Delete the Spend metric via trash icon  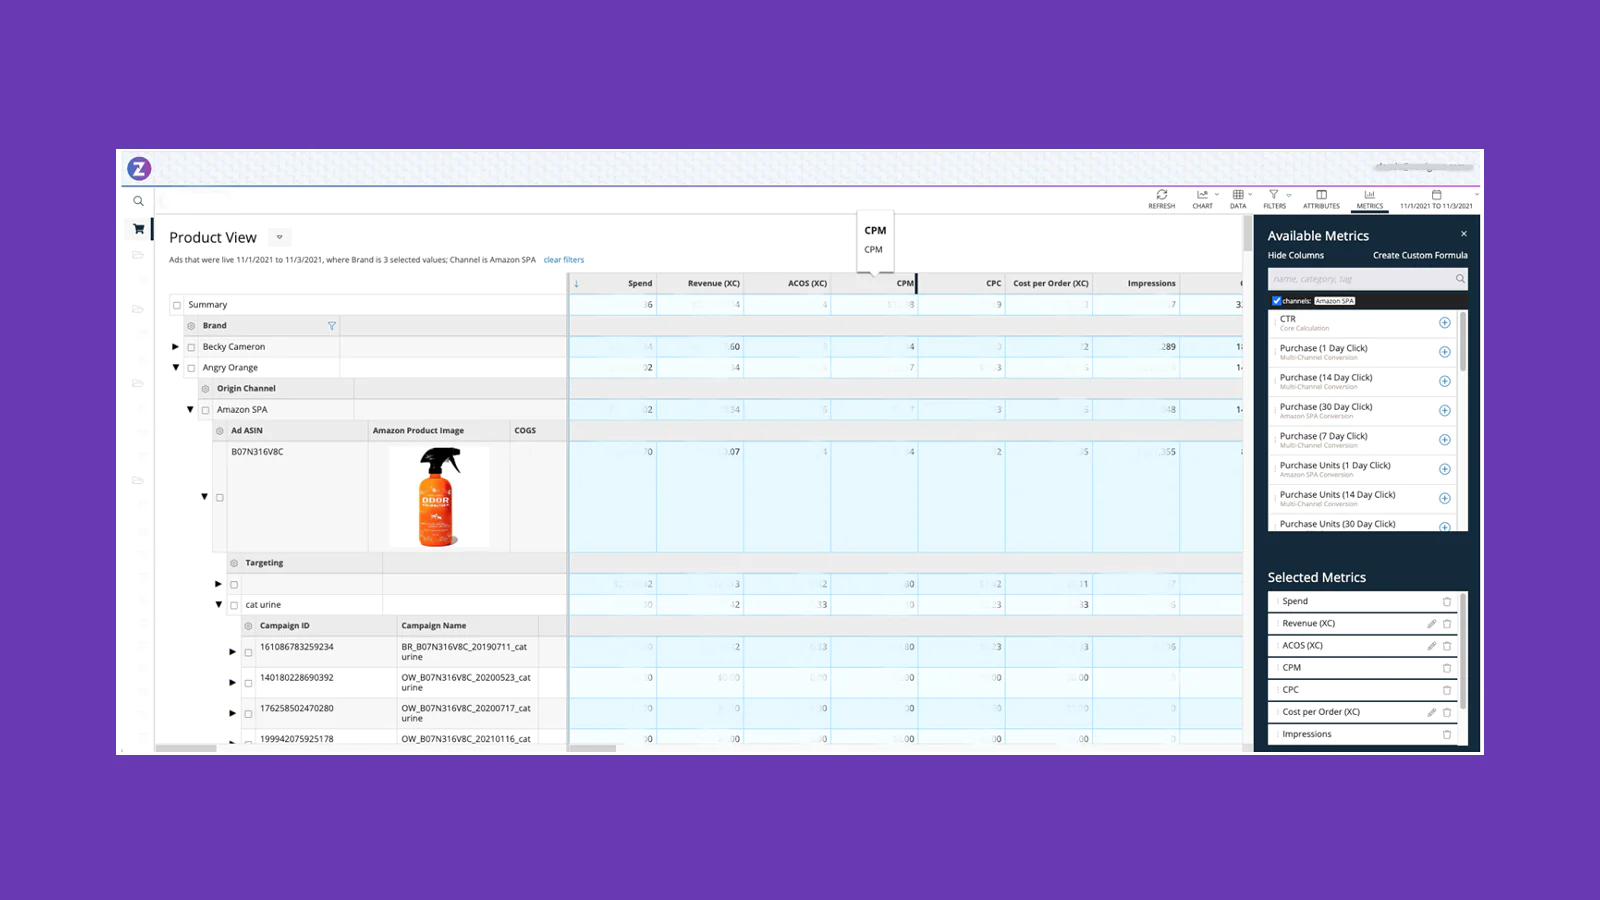click(x=1446, y=602)
